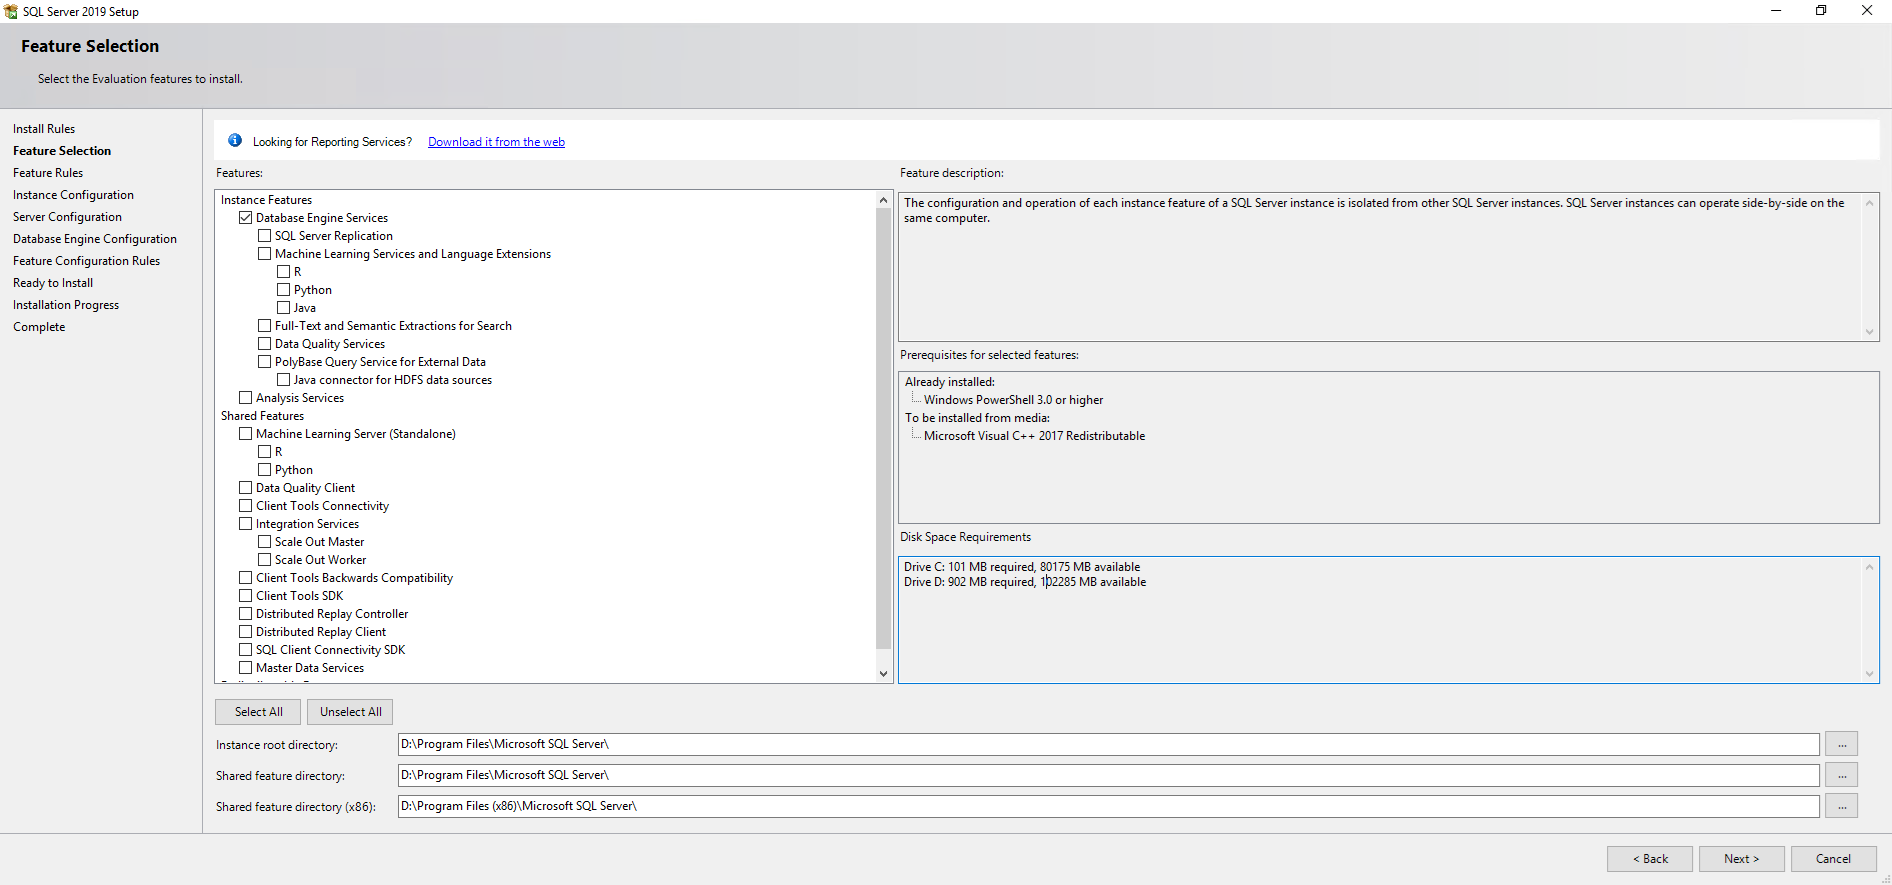Check Client Tools Connectivity
The width and height of the screenshot is (1892, 885).
[x=245, y=505]
